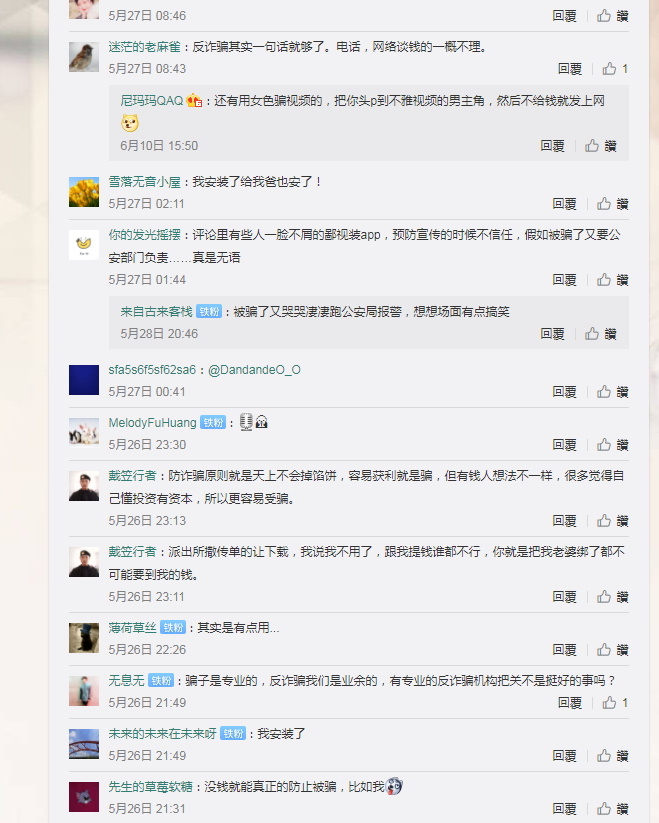659x823 pixels.
Task: Click 铁粉 badge next to 薄荷草丝
Action: point(173,628)
